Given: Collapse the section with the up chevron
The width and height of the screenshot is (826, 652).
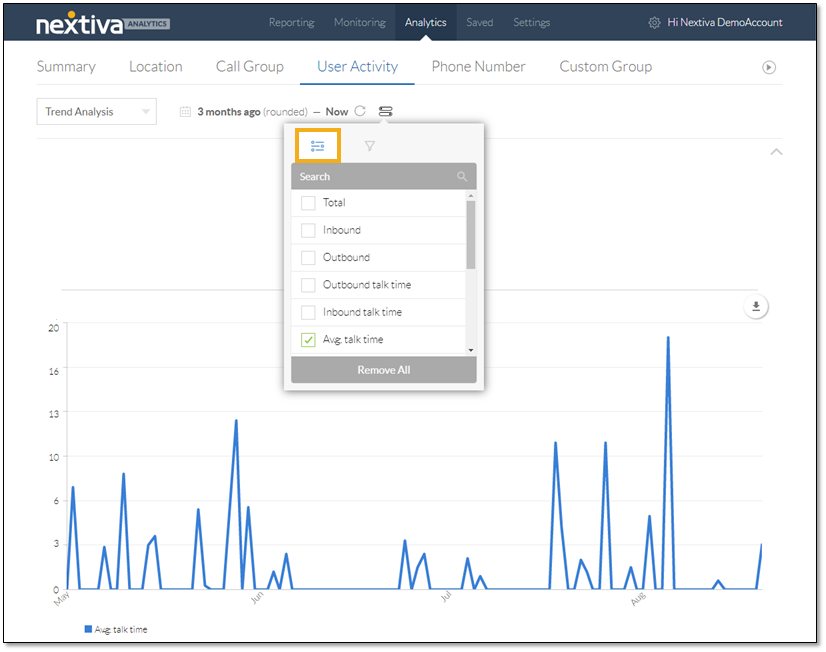Looking at the screenshot, I should 776,152.
